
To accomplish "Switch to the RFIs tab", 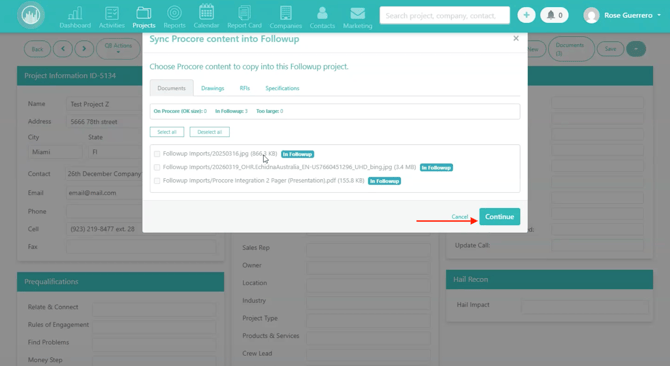I will 244,88.
